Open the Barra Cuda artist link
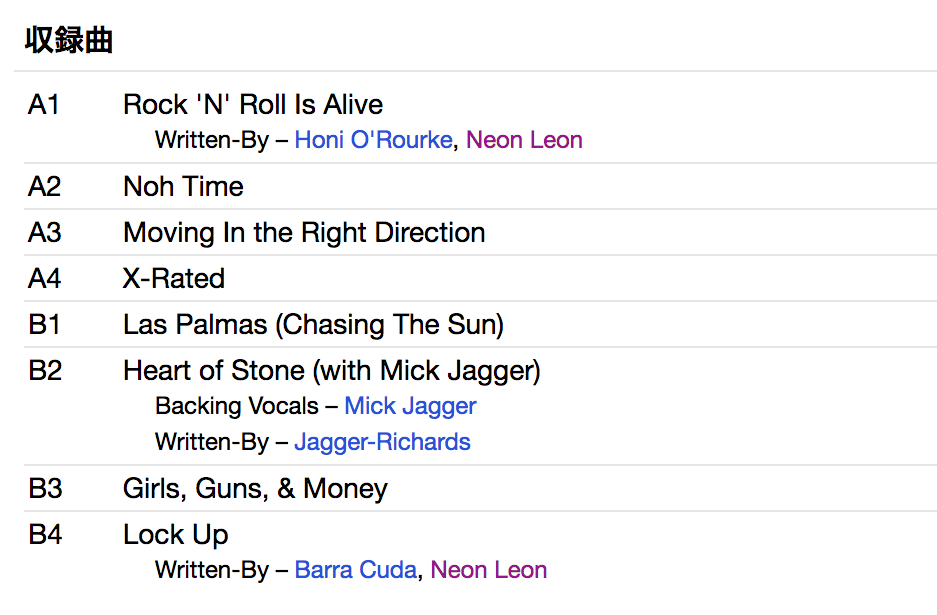 (x=355, y=570)
